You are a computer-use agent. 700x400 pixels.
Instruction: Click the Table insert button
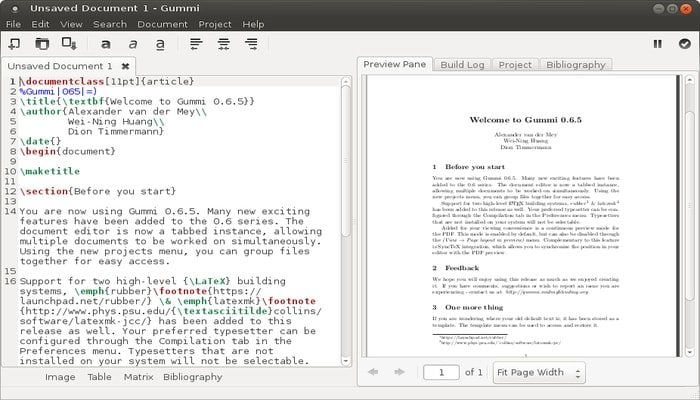click(100, 377)
